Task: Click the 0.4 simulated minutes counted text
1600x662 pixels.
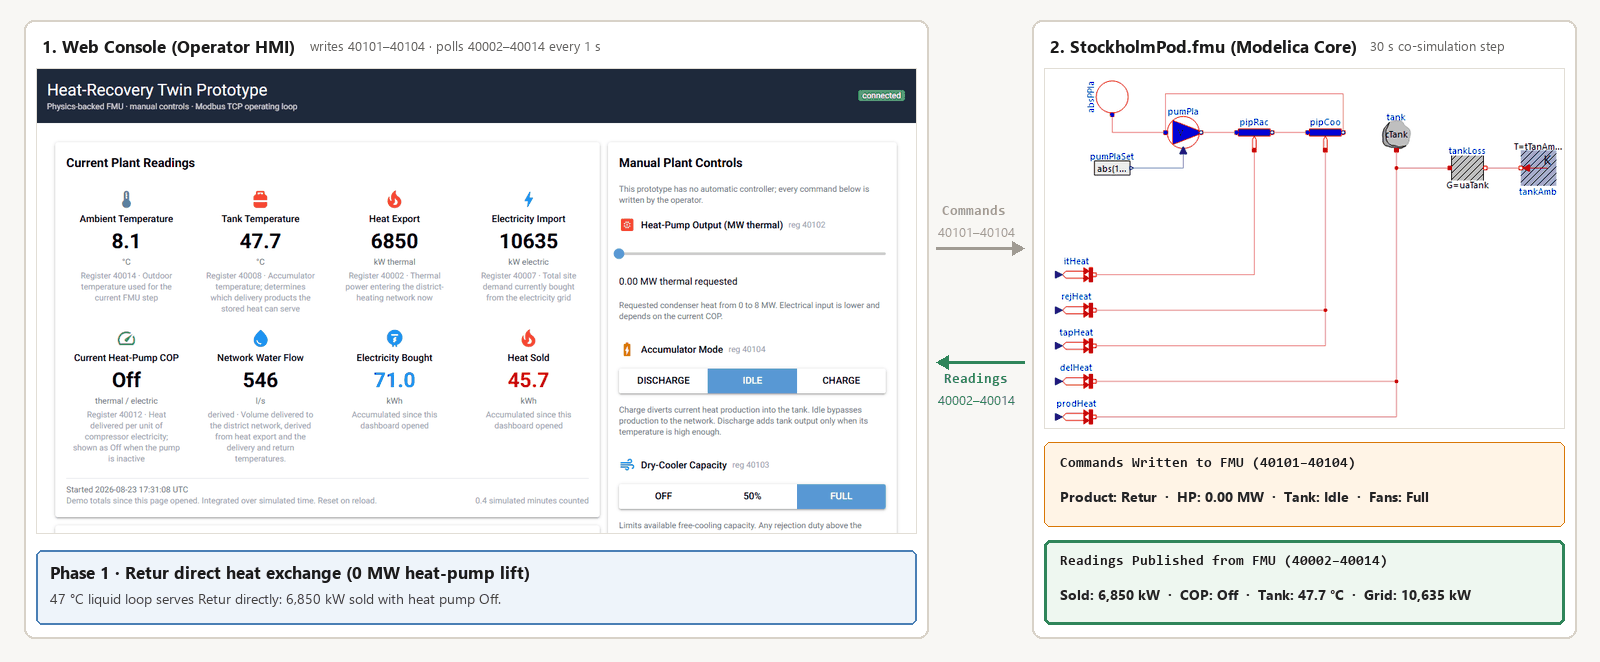Action: (532, 501)
